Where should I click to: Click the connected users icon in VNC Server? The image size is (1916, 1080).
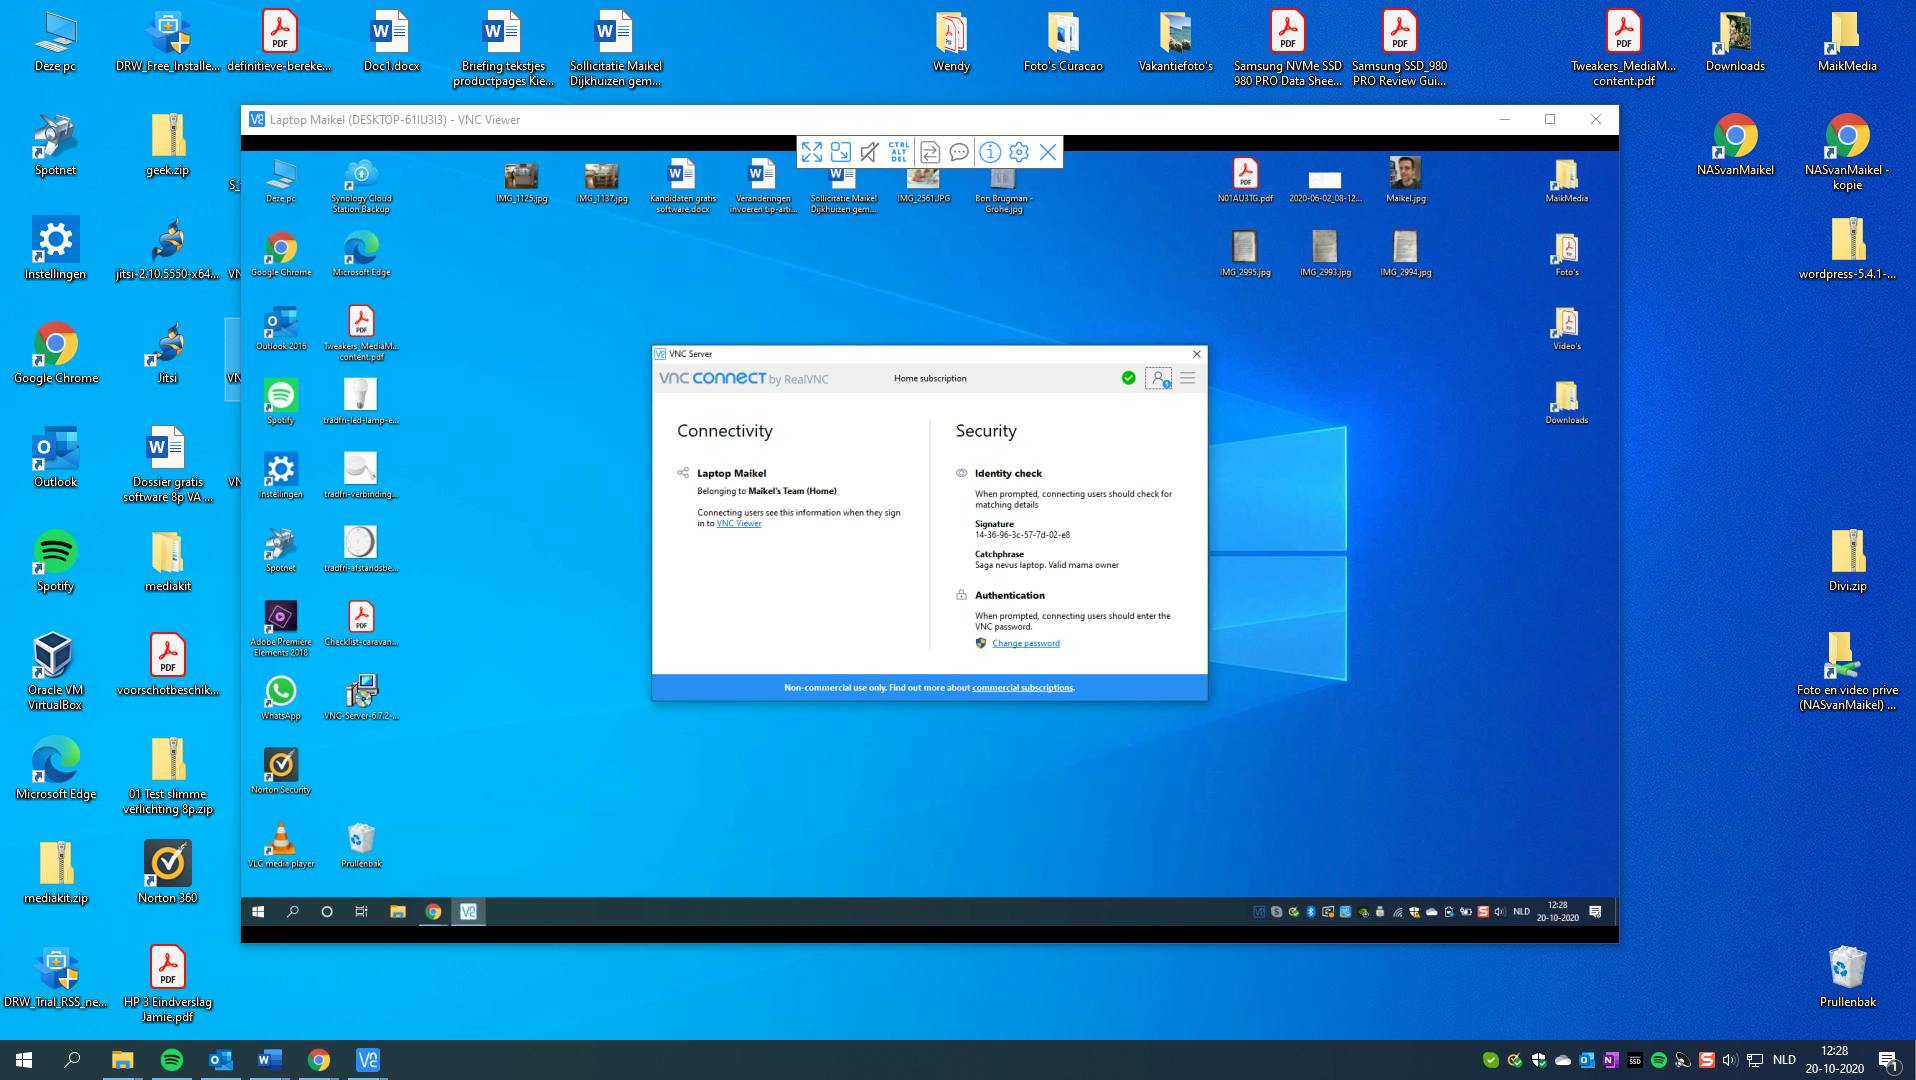coord(1158,378)
